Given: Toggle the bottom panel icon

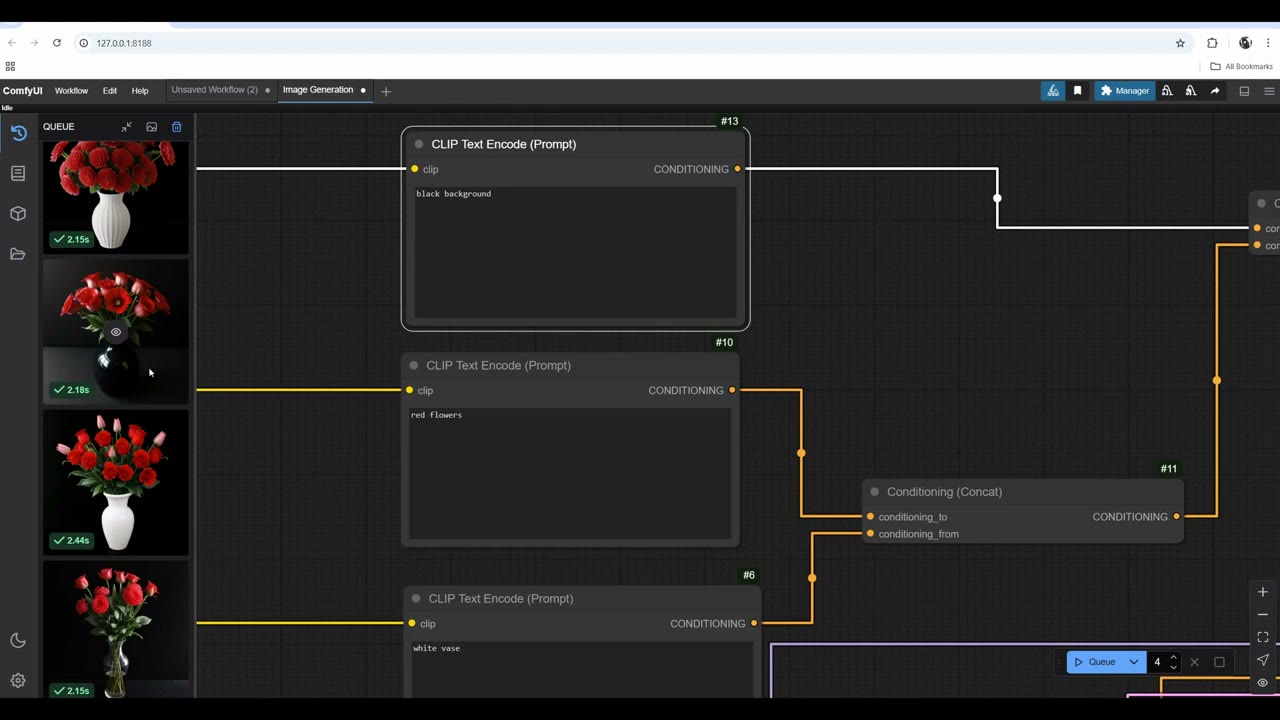Looking at the screenshot, I should coord(1244,91).
